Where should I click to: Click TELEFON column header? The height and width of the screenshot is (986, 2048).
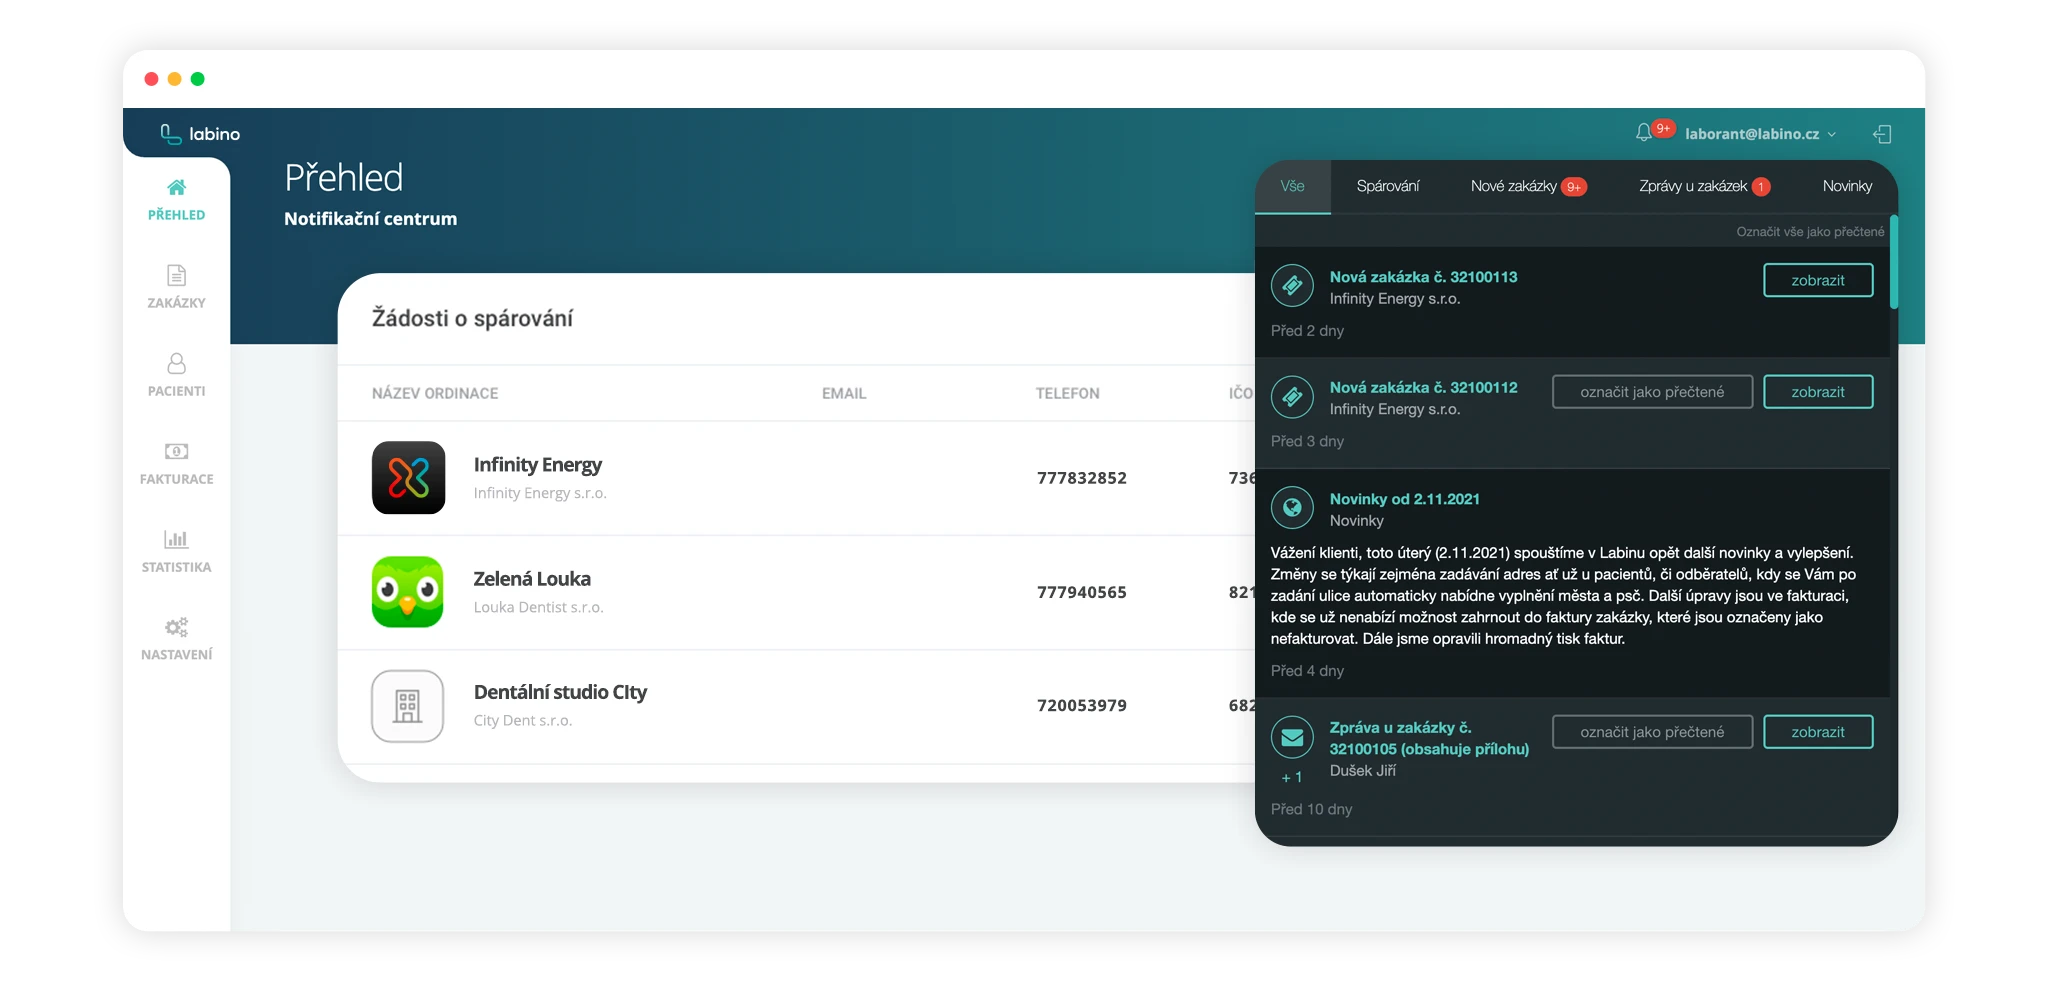(1067, 394)
